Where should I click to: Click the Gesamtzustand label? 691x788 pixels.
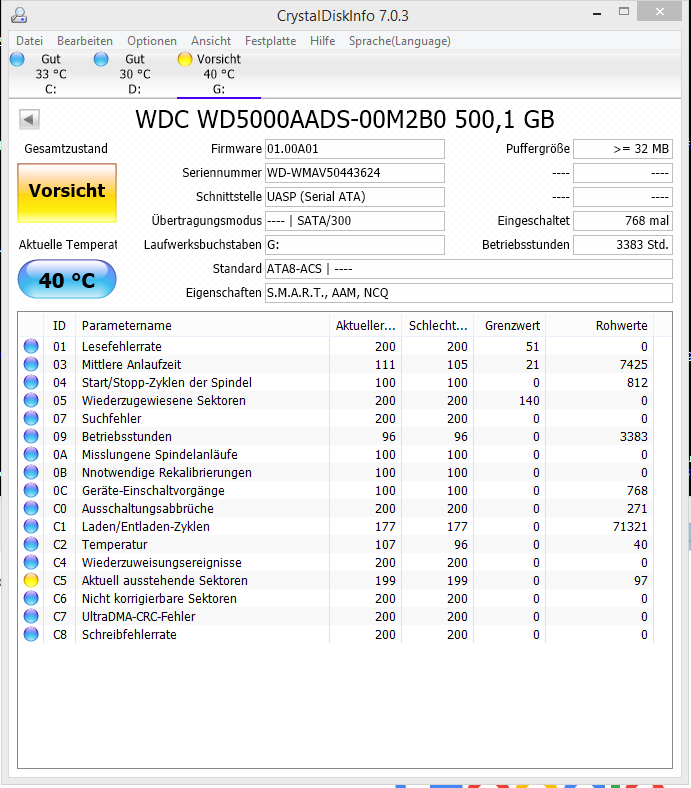click(x=66, y=149)
